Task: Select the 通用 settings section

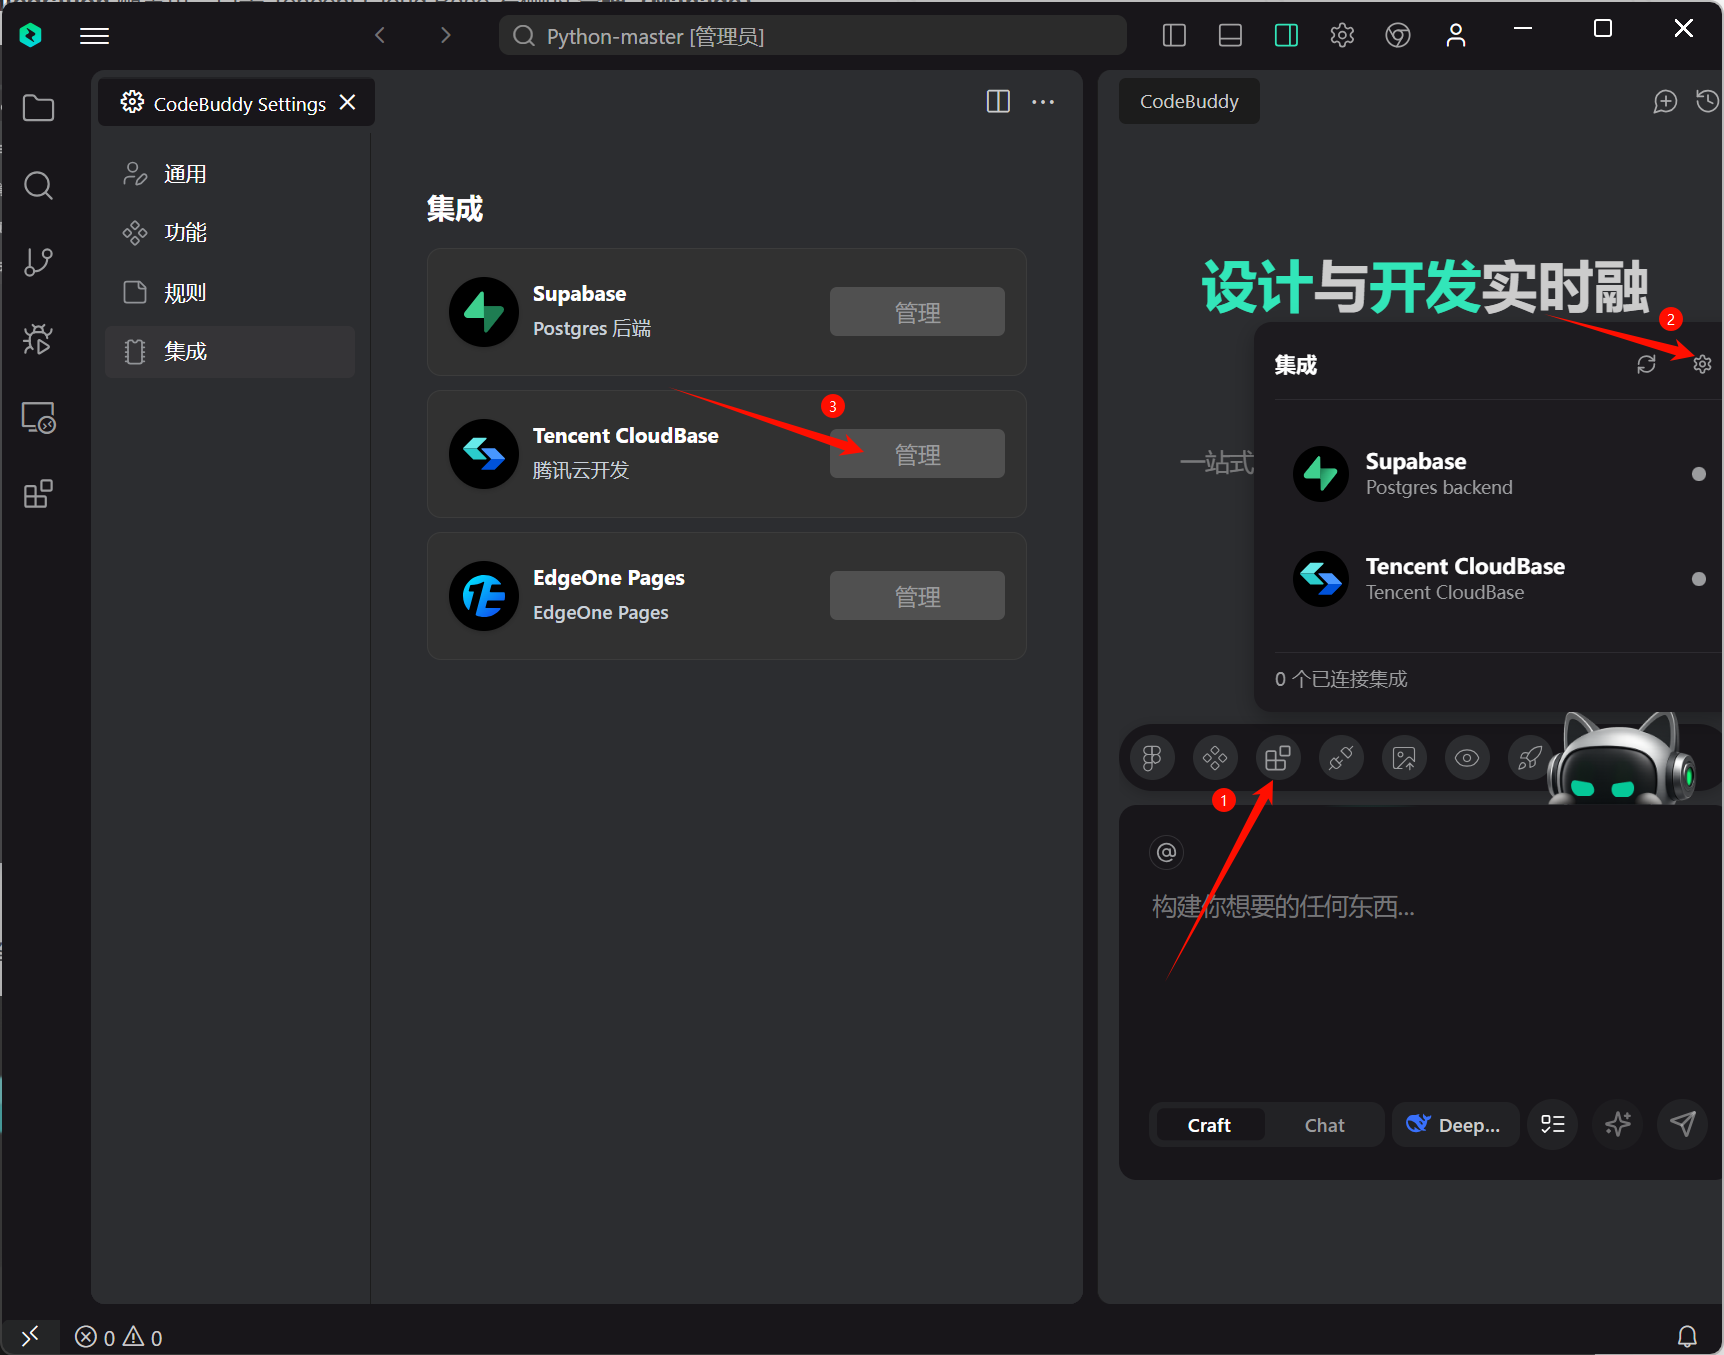Action: click(x=185, y=175)
